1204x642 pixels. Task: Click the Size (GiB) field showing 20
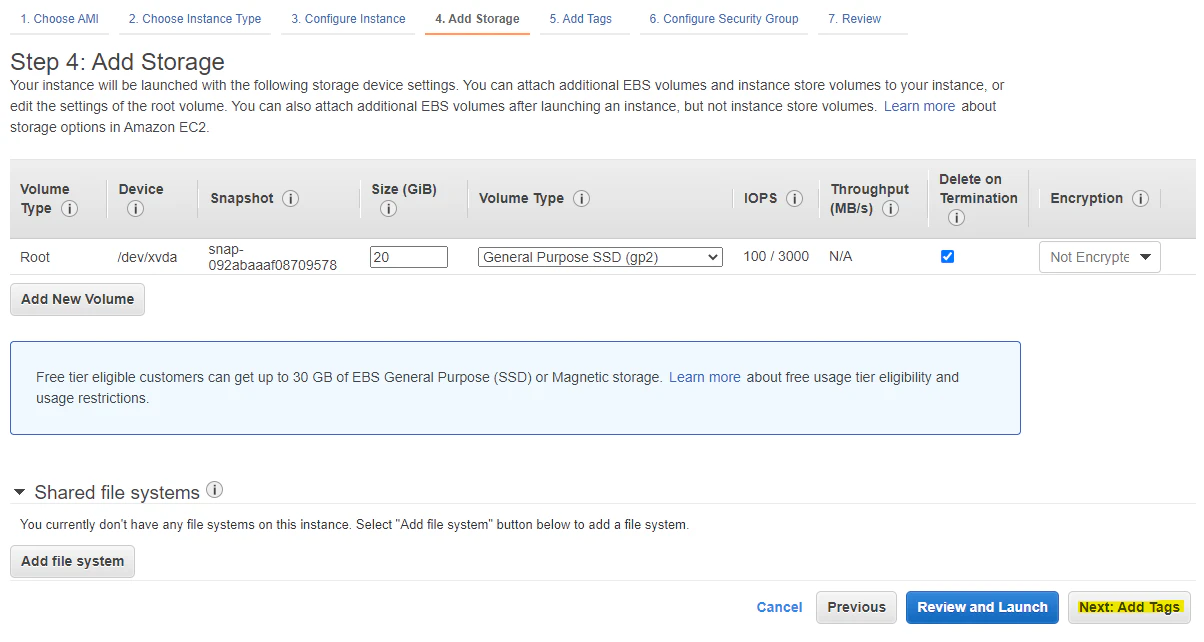coord(408,257)
